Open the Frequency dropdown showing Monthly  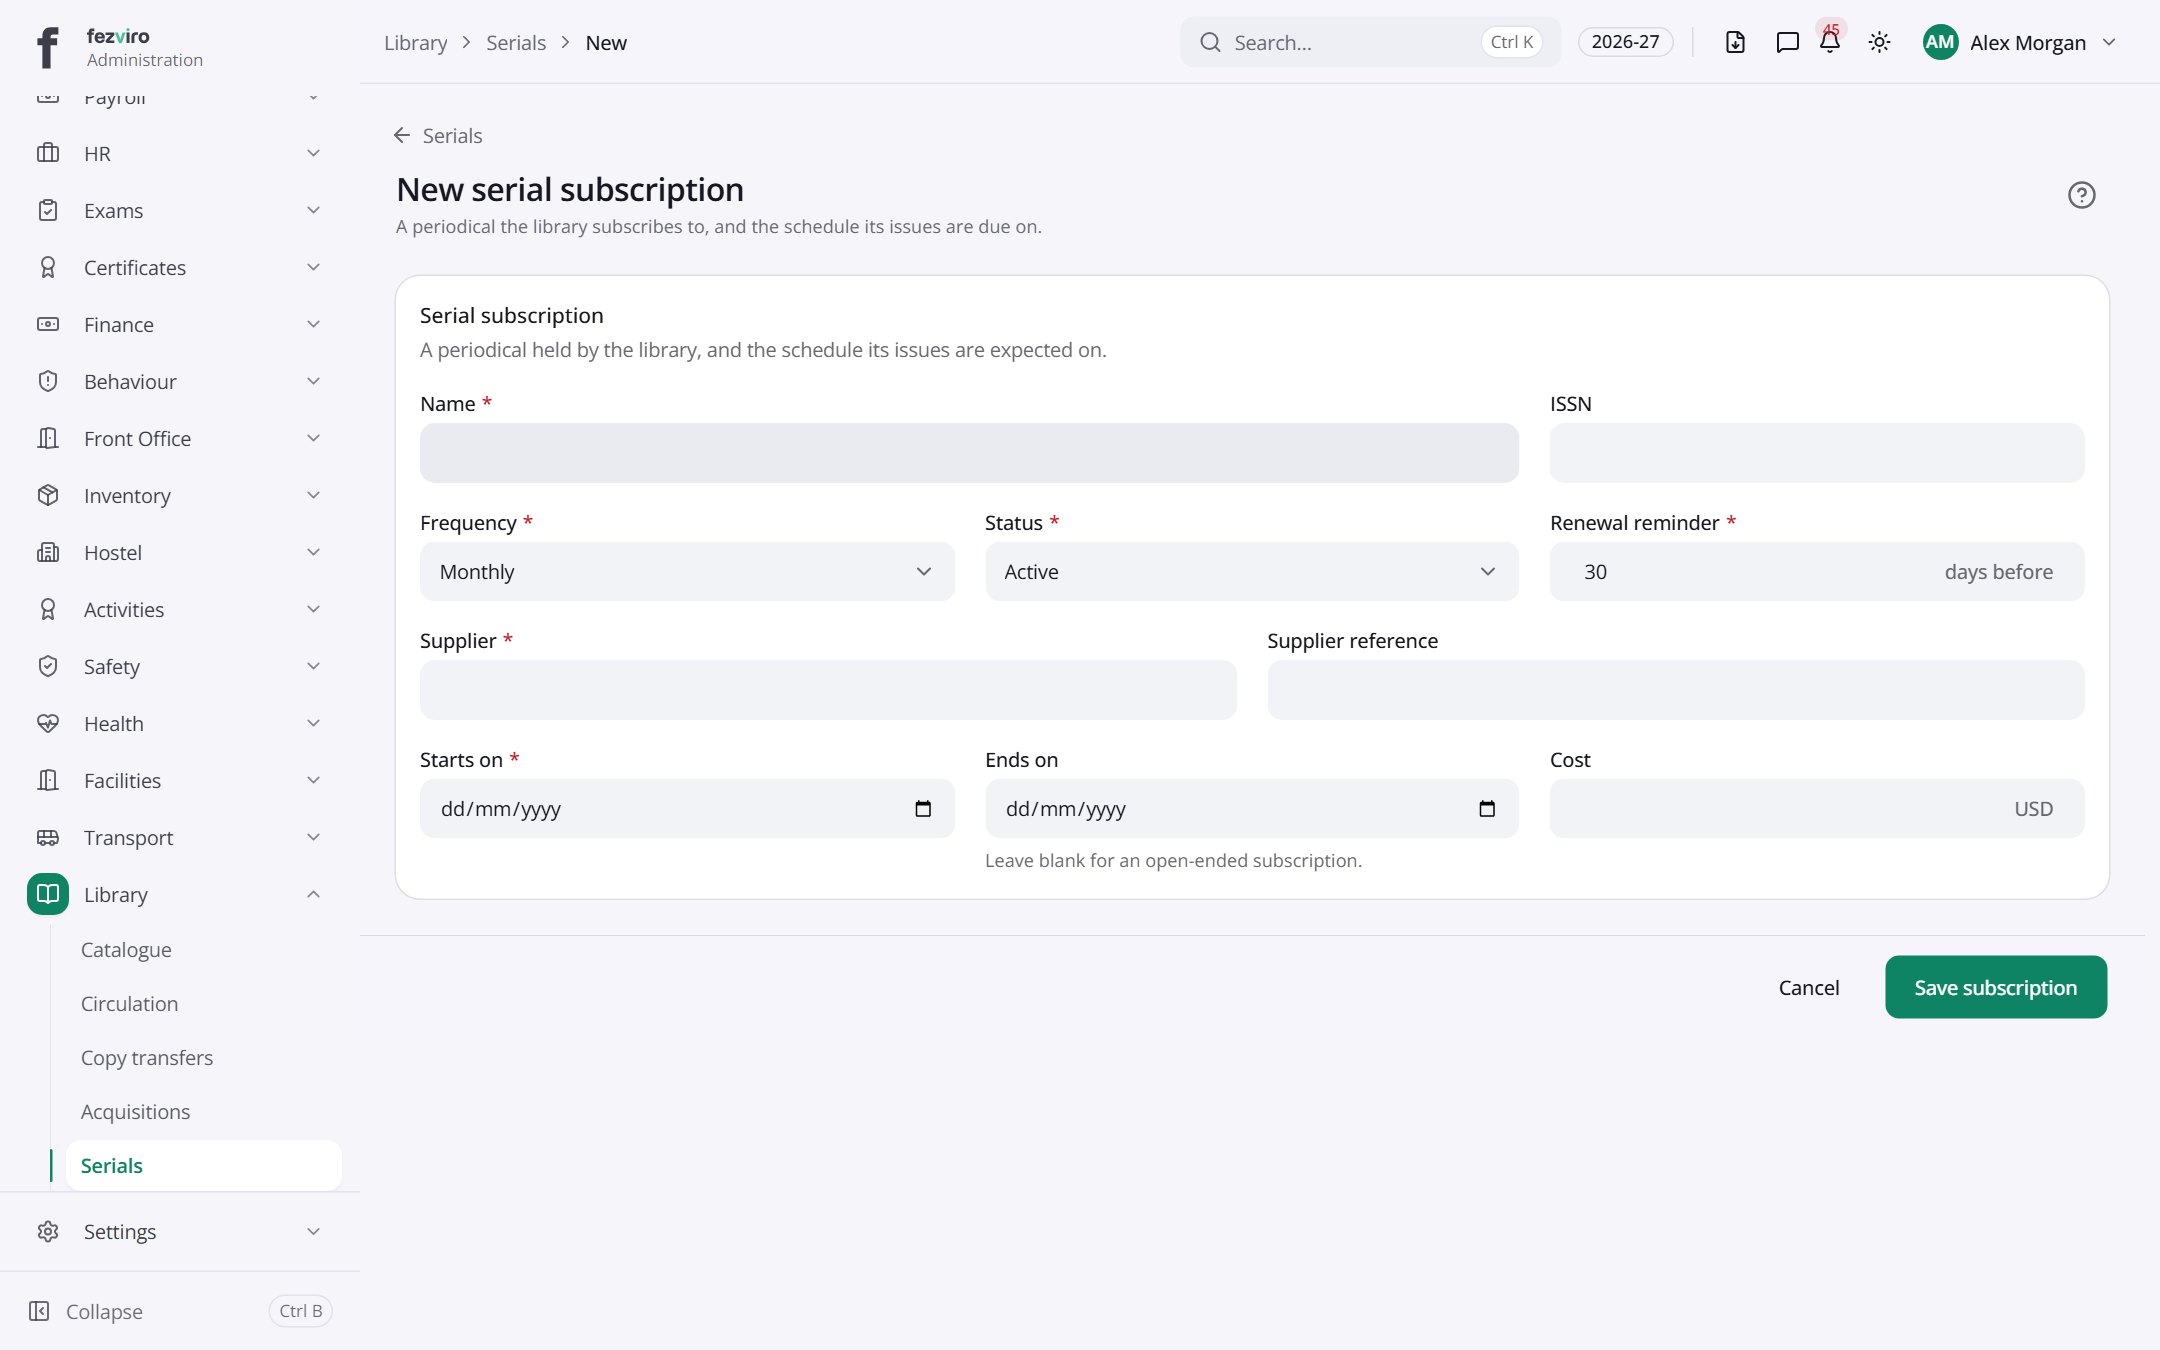tap(687, 572)
